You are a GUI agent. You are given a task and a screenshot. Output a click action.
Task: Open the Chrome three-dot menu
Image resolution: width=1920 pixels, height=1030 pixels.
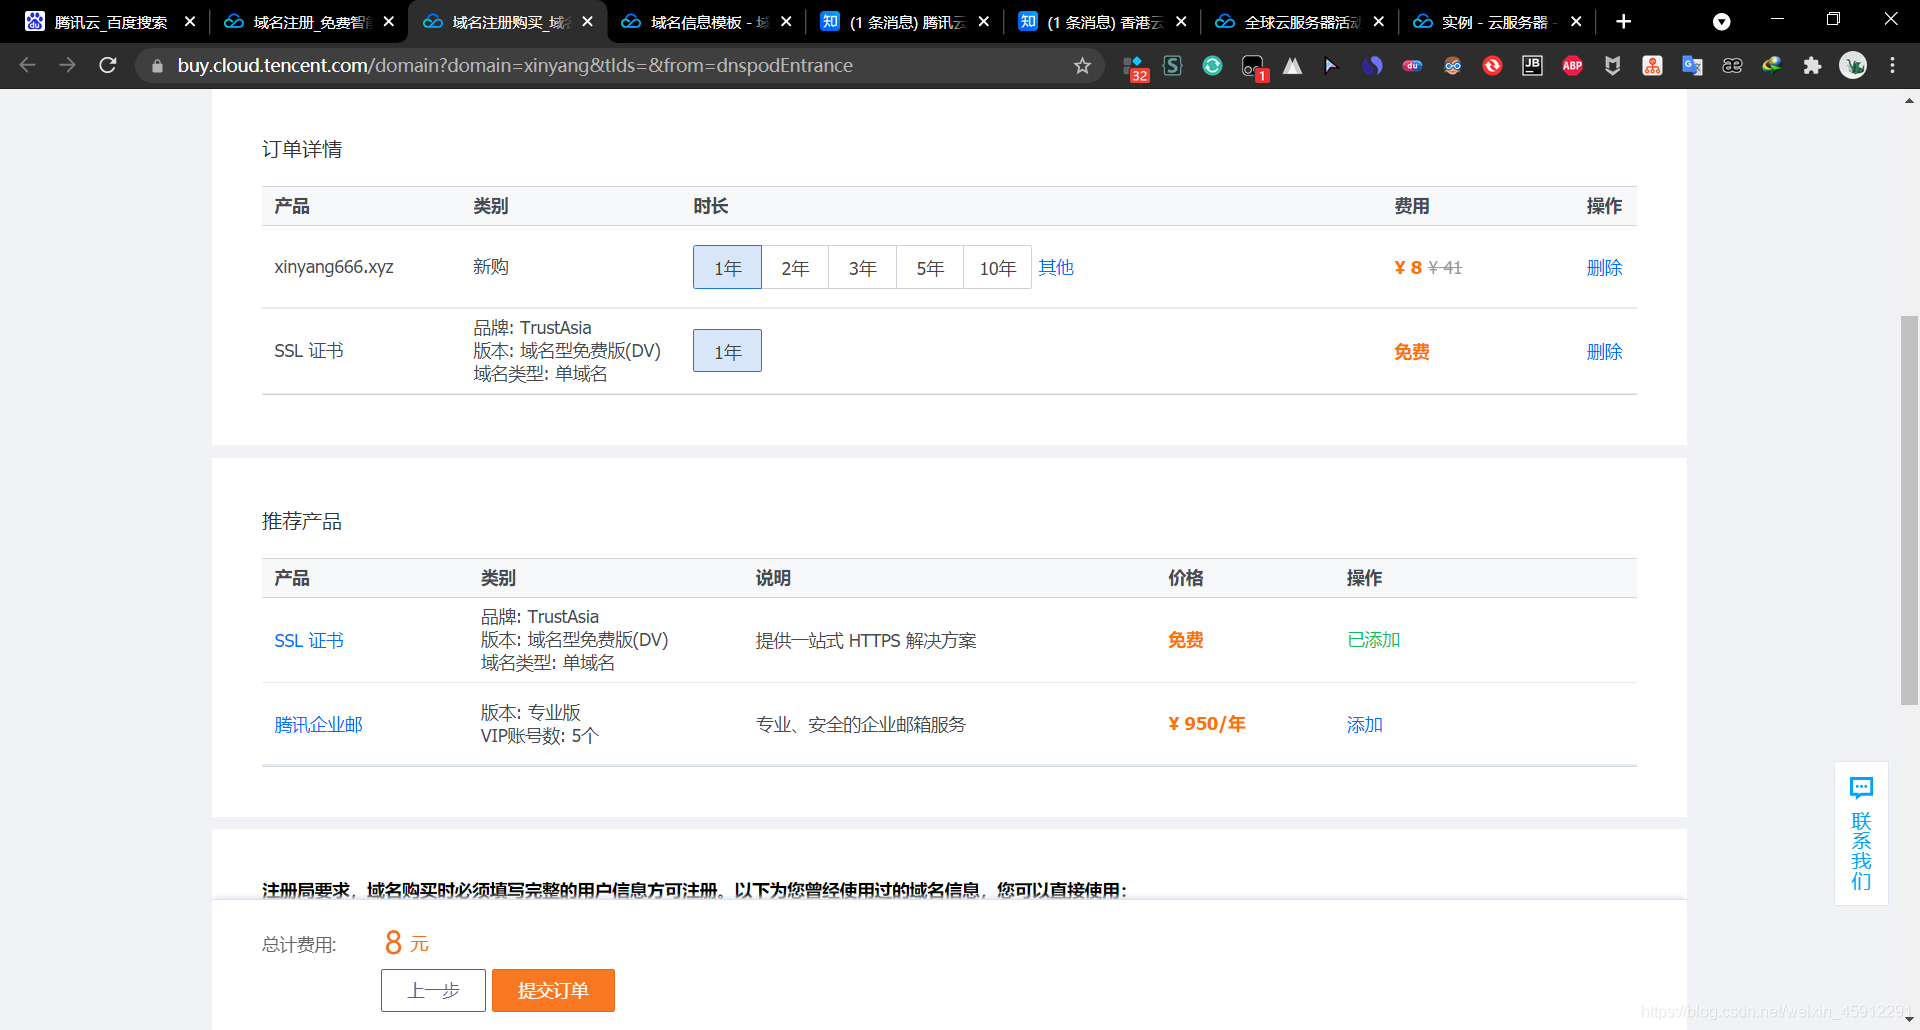tap(1892, 66)
